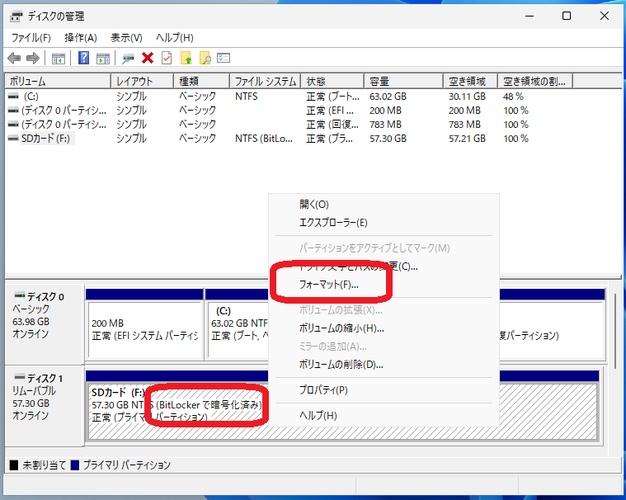Select the ディスク 1 removable disk label
This screenshot has width=626, height=500.
[x=44, y=405]
